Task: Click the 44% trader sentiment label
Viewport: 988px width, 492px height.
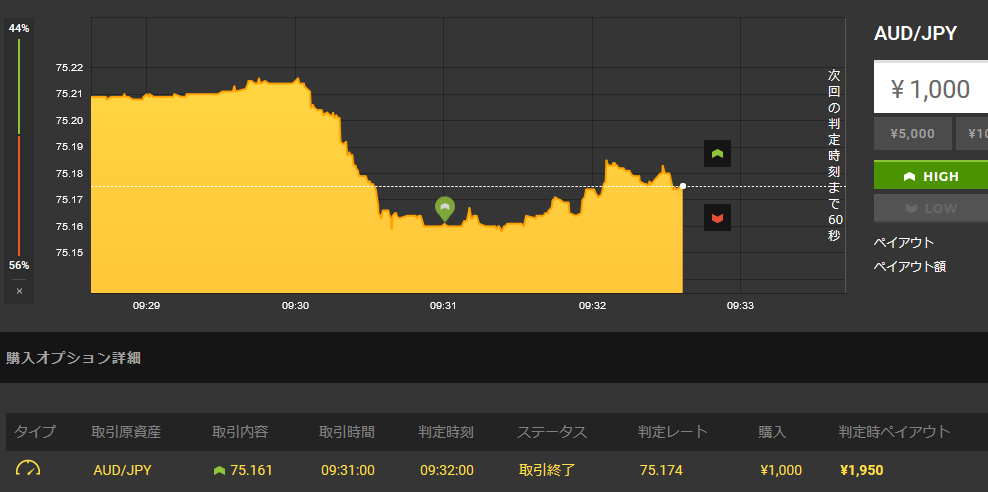Action: [x=19, y=28]
